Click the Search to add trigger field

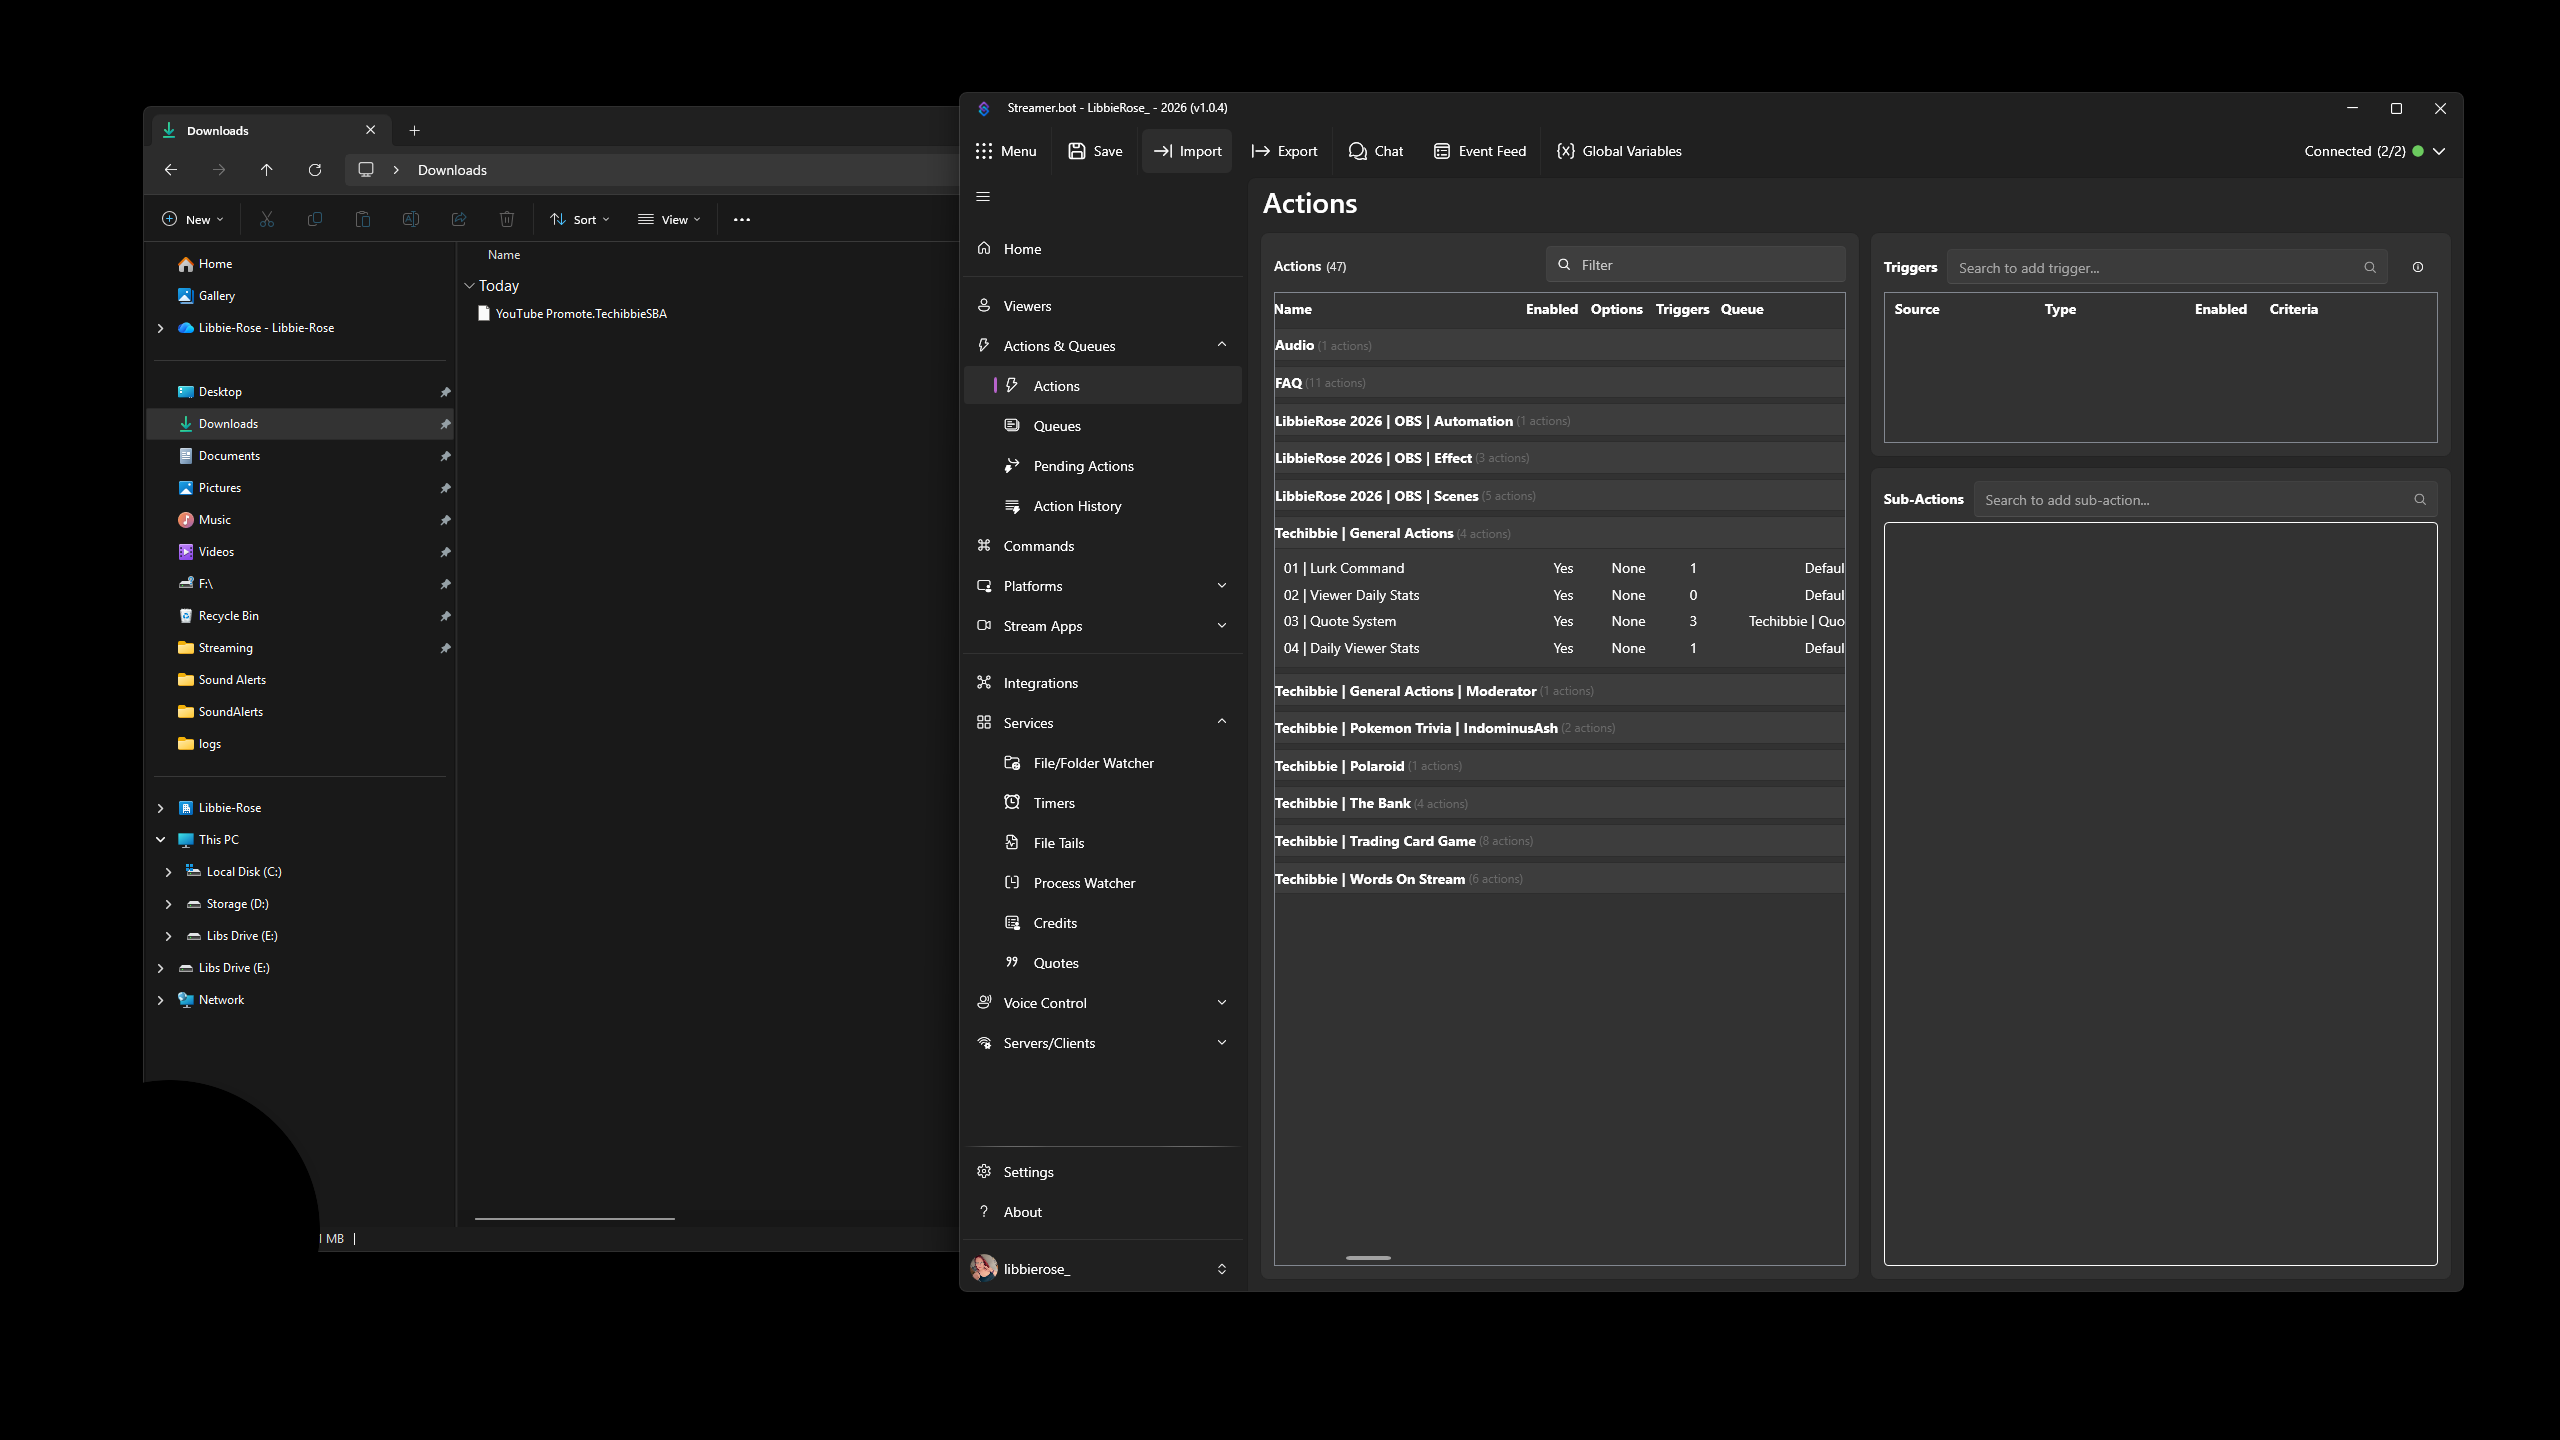(x=2166, y=268)
